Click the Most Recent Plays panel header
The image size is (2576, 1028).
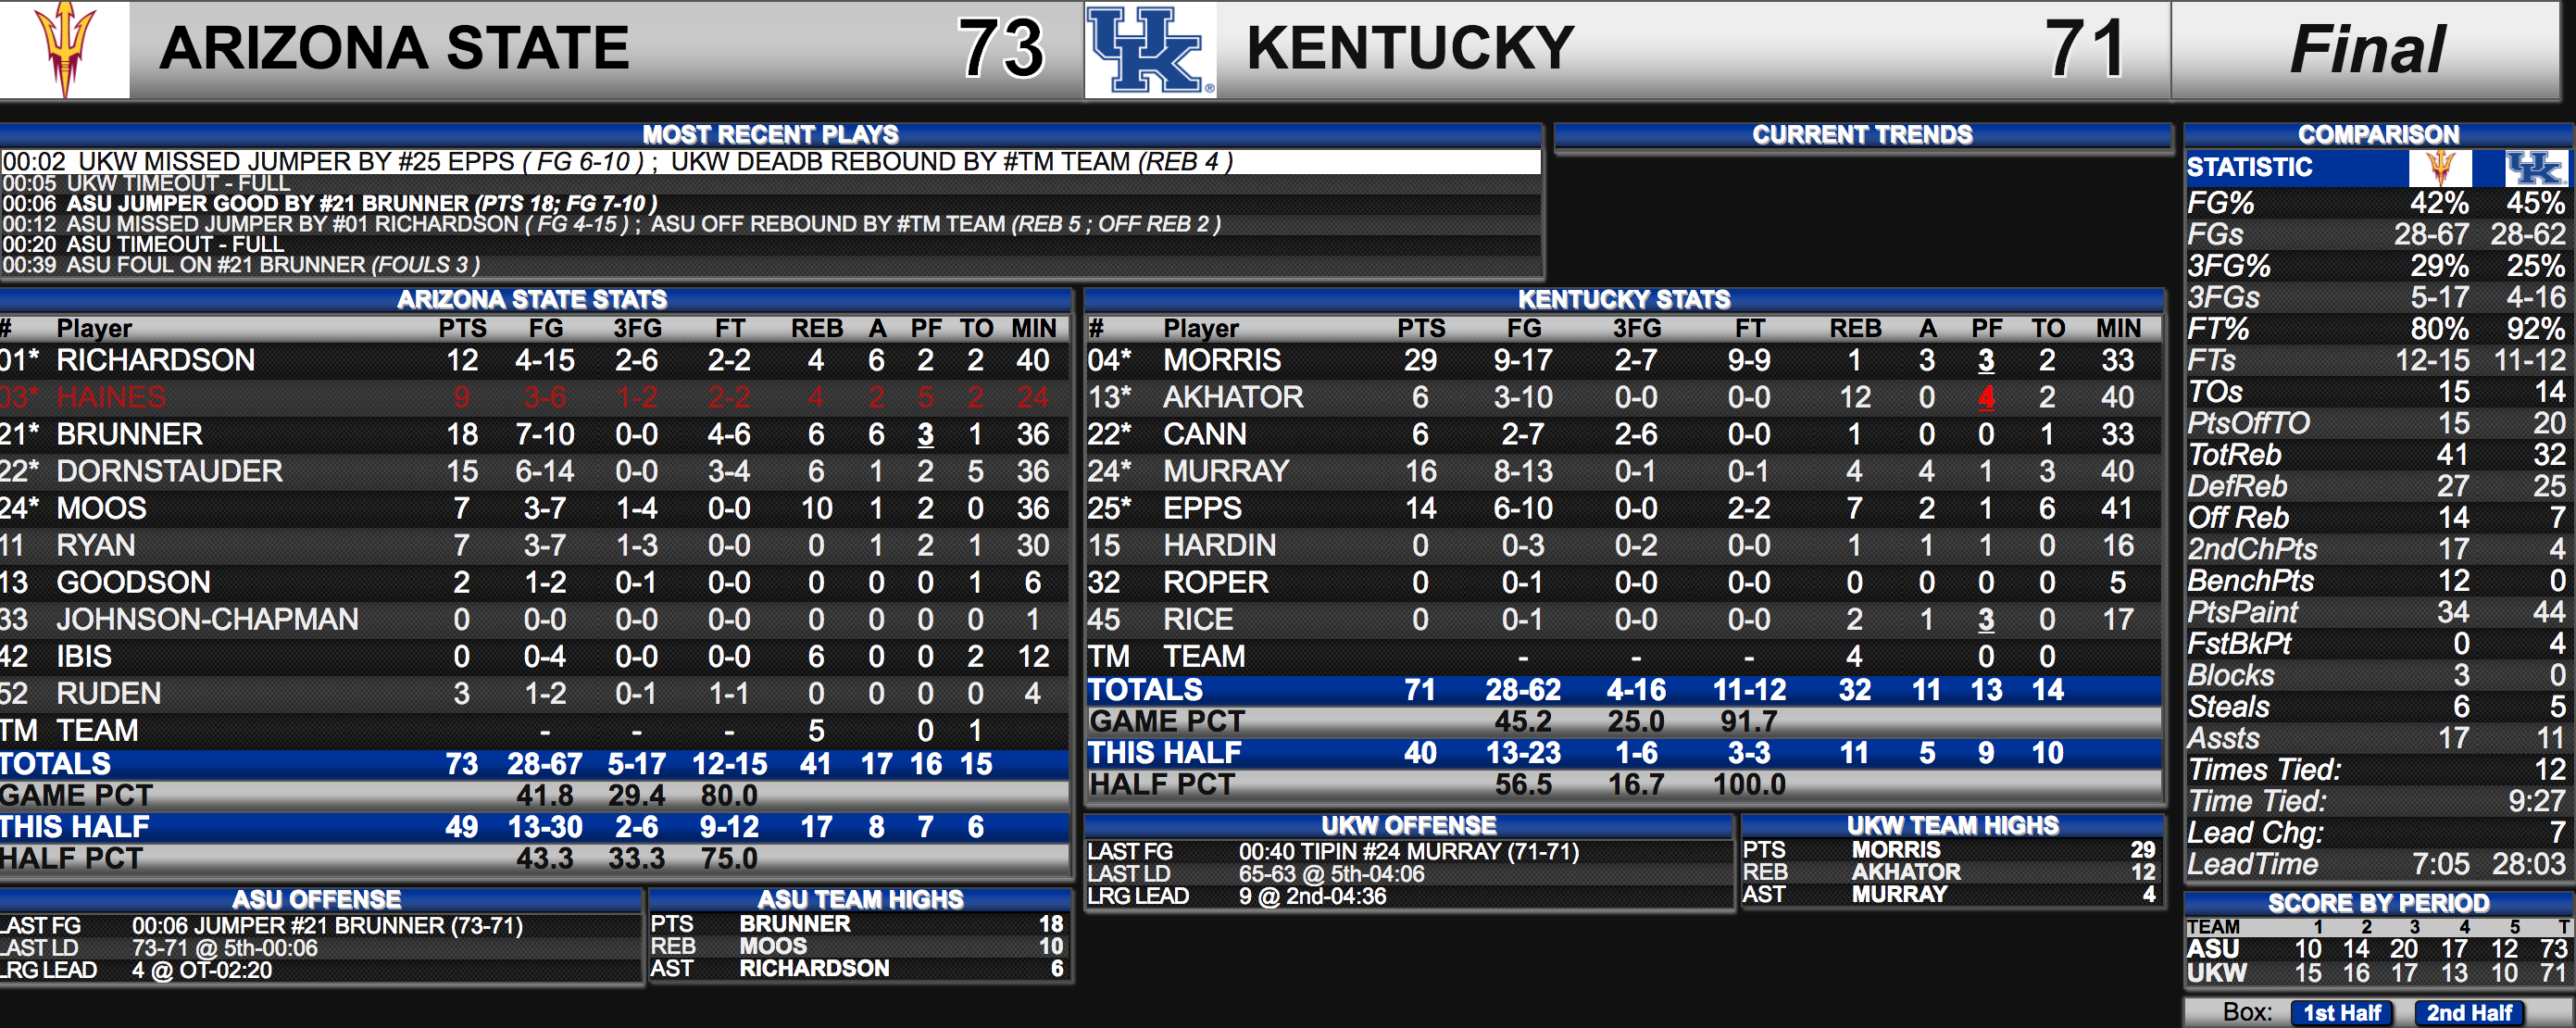point(770,135)
